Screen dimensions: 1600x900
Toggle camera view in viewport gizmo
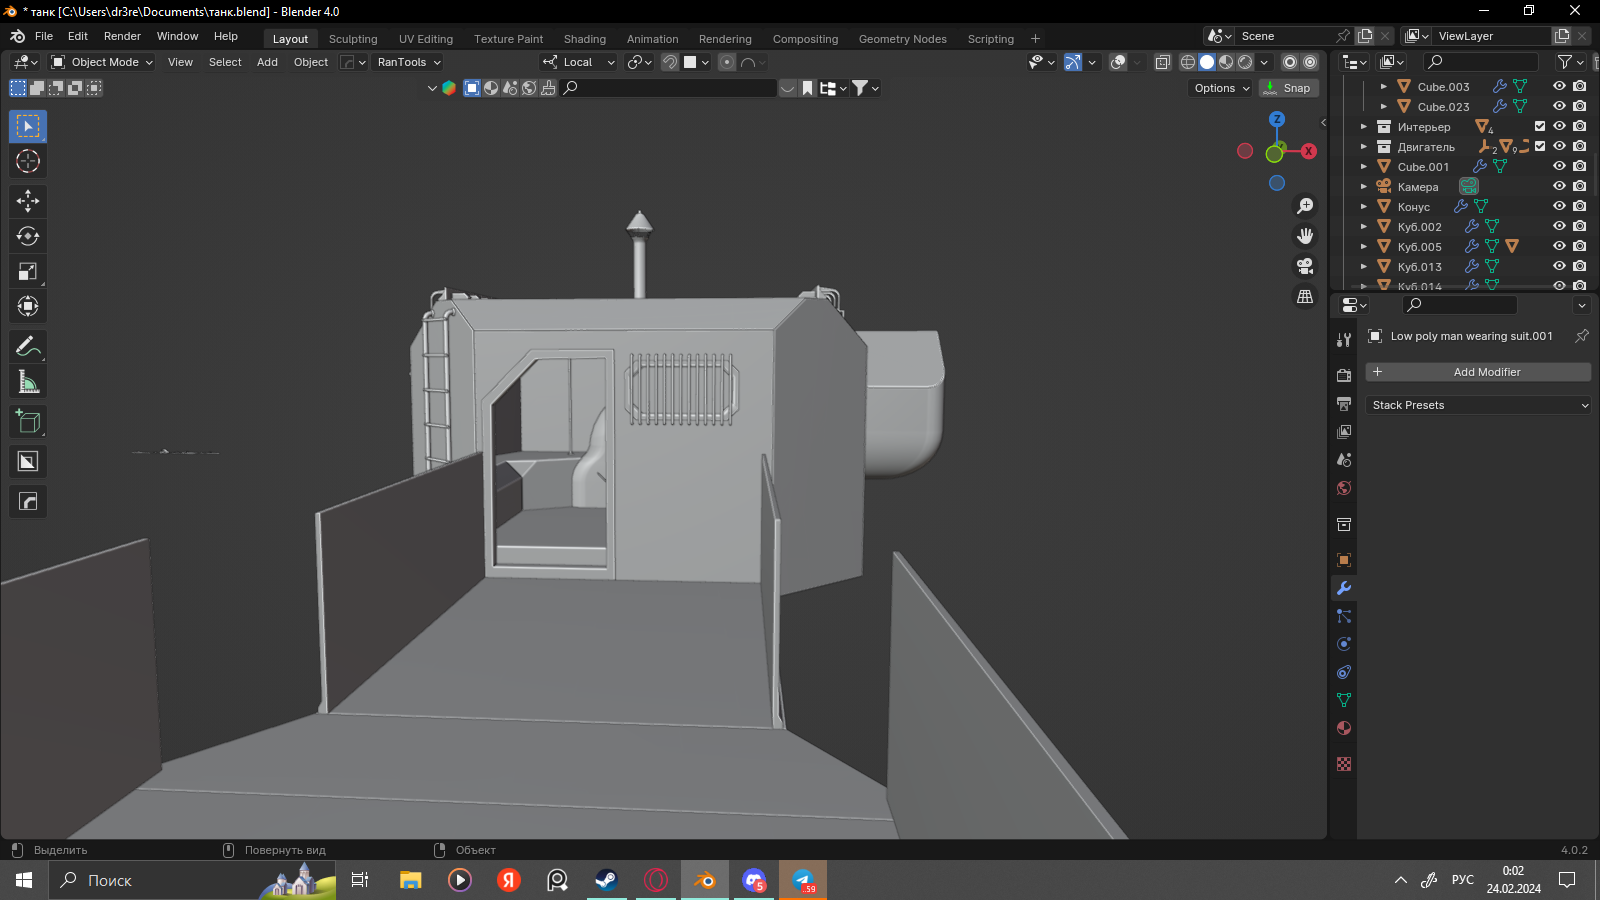(x=1305, y=266)
